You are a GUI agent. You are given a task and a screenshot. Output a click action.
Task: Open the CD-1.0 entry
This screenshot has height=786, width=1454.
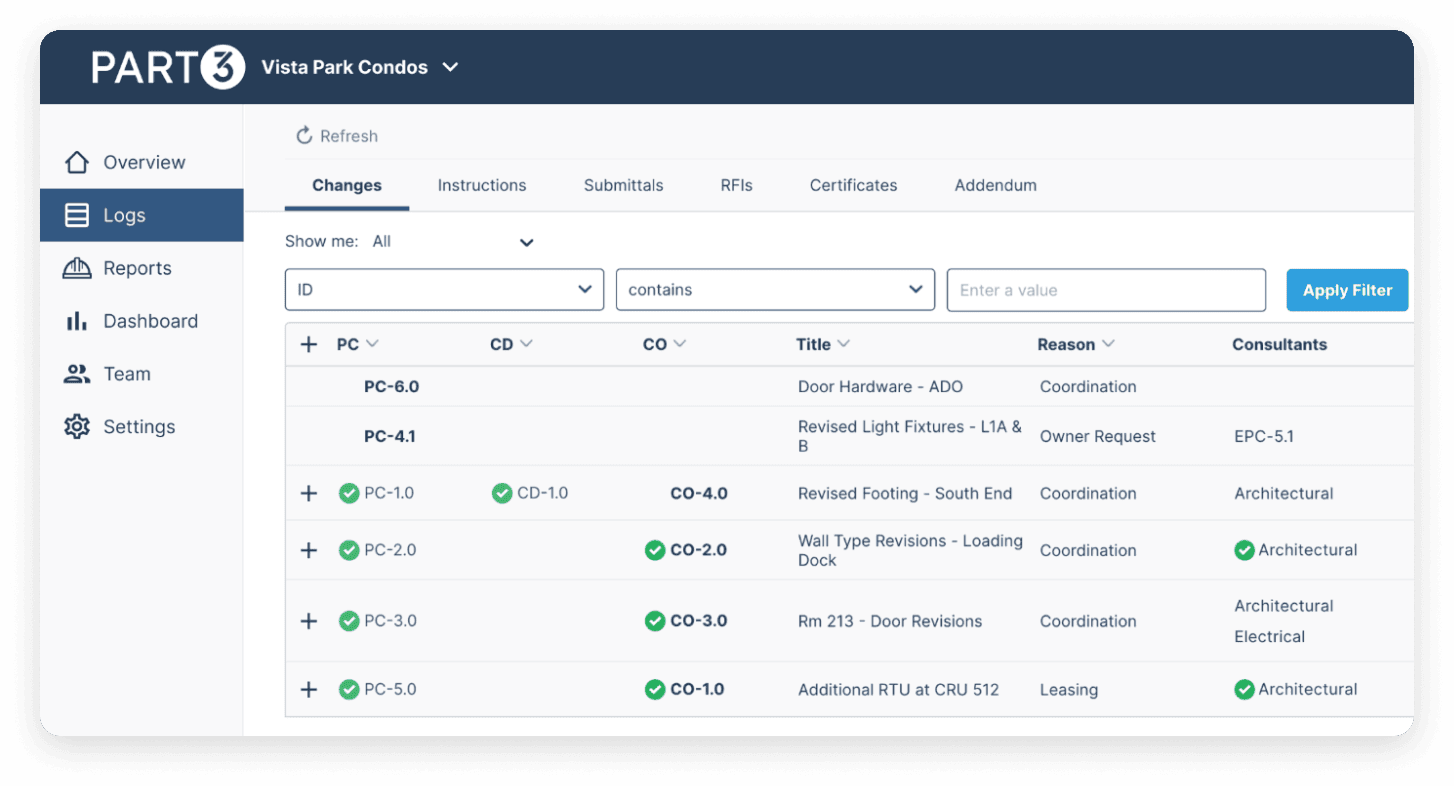tap(542, 493)
